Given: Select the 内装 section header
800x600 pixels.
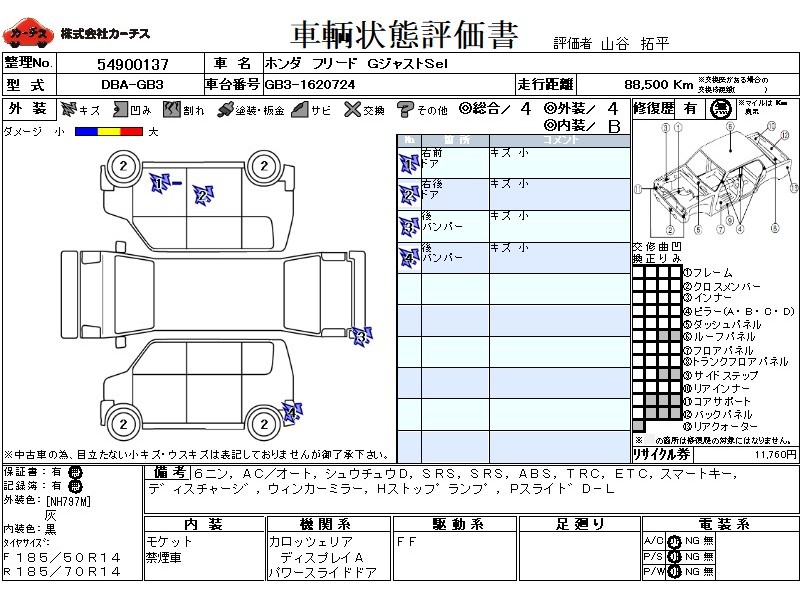Looking at the screenshot, I should [203, 524].
